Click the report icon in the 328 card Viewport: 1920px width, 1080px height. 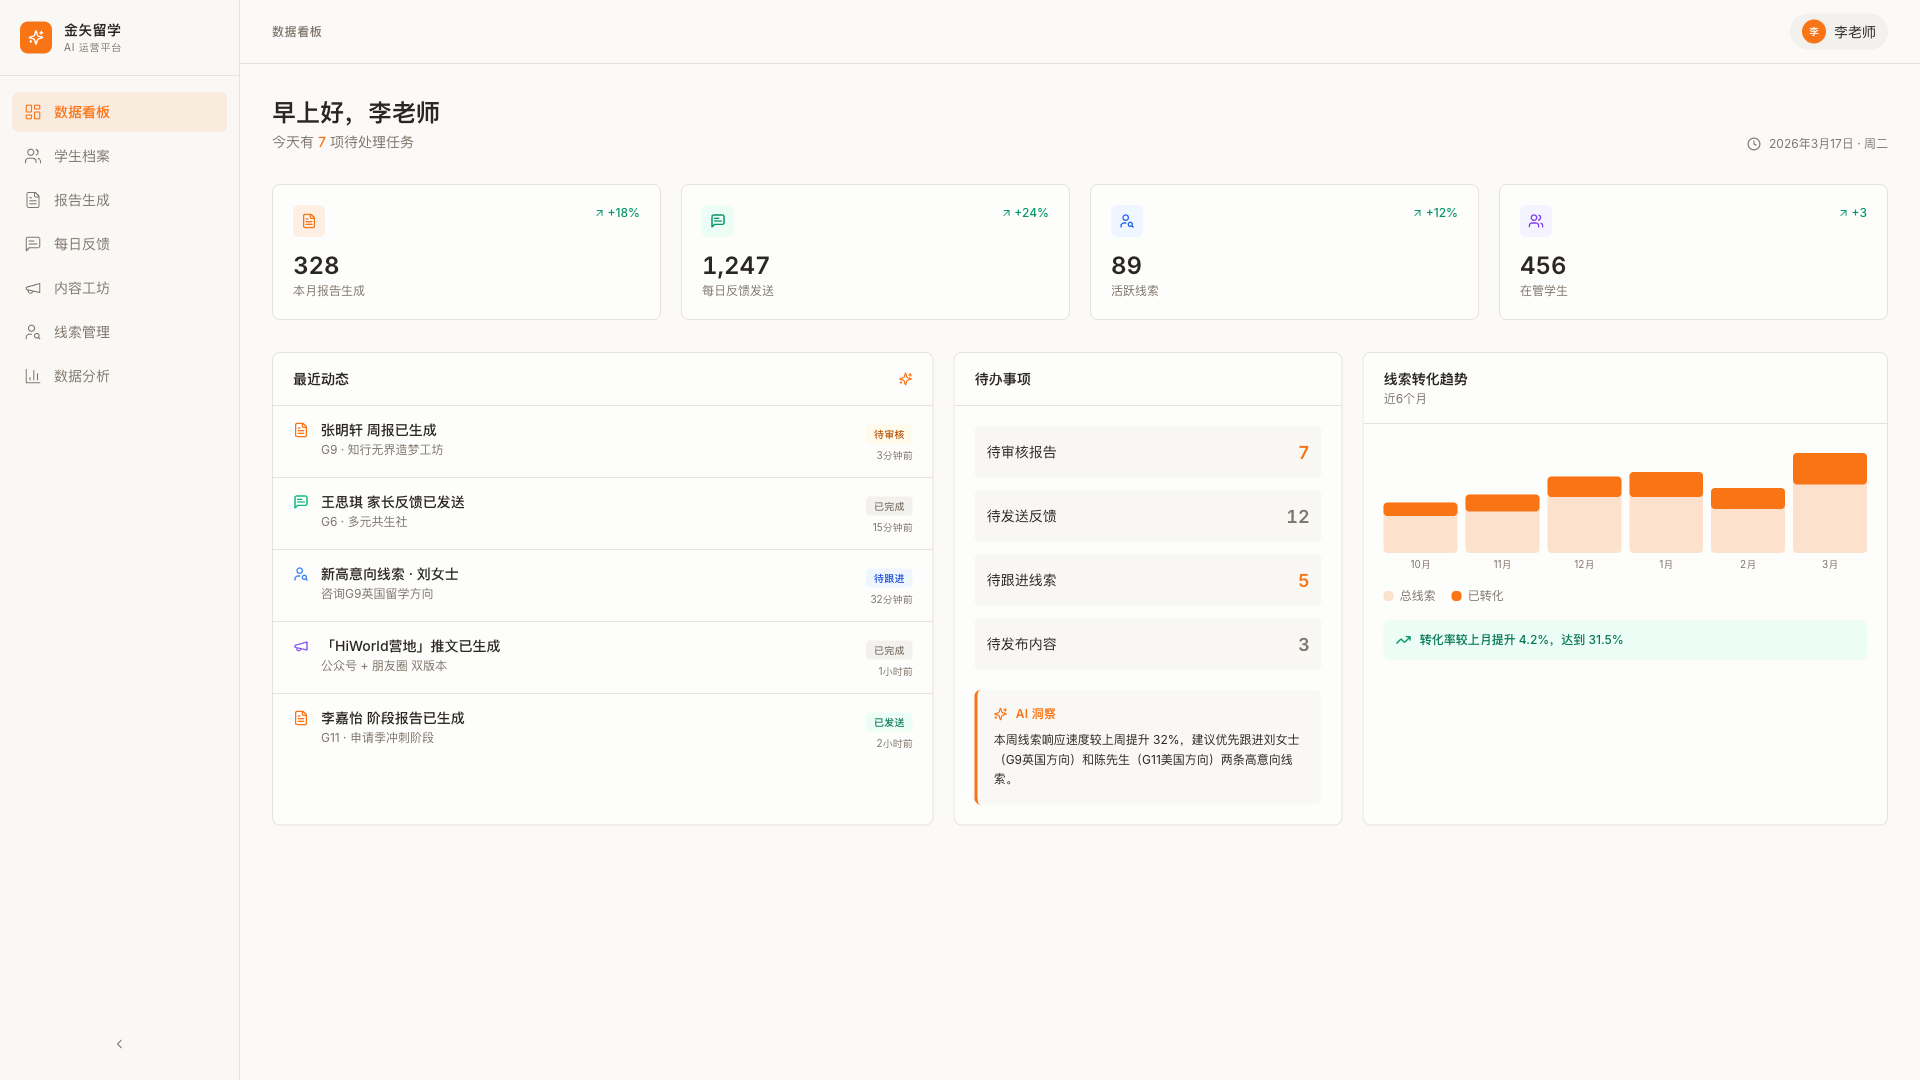pyautogui.click(x=309, y=221)
